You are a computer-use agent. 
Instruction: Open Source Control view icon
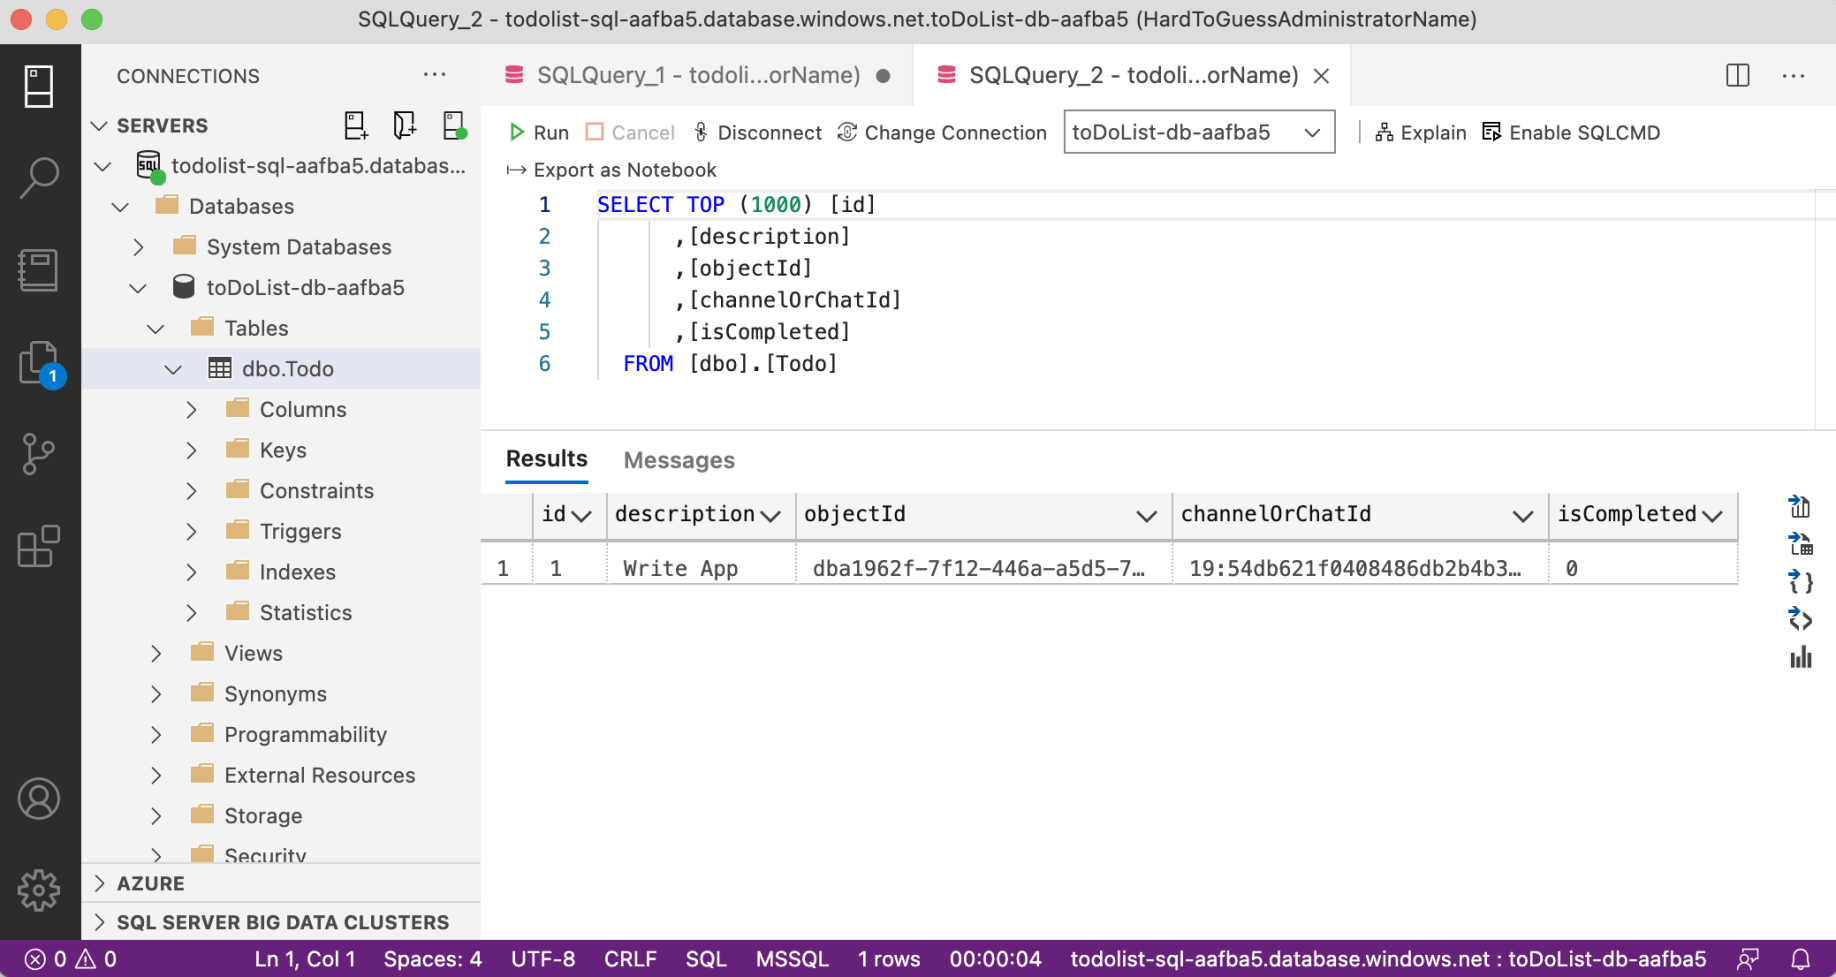(39, 455)
